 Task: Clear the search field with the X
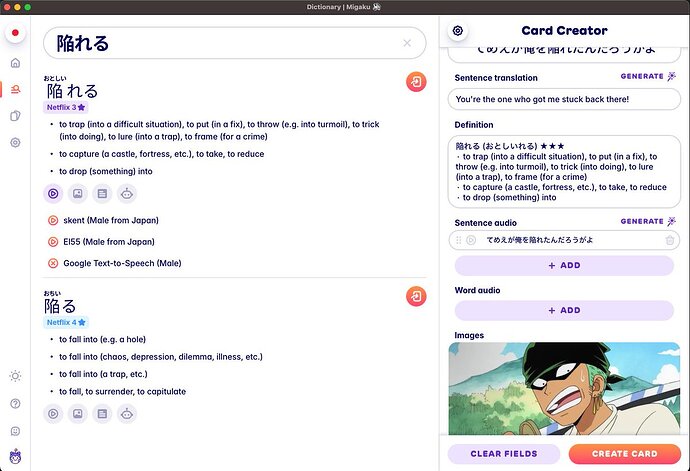(x=407, y=43)
